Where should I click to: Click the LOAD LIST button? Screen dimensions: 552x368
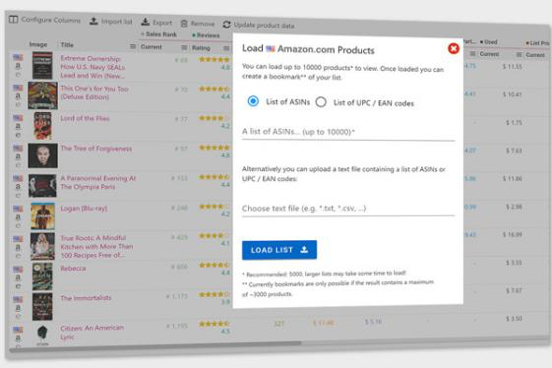pyautogui.click(x=279, y=250)
